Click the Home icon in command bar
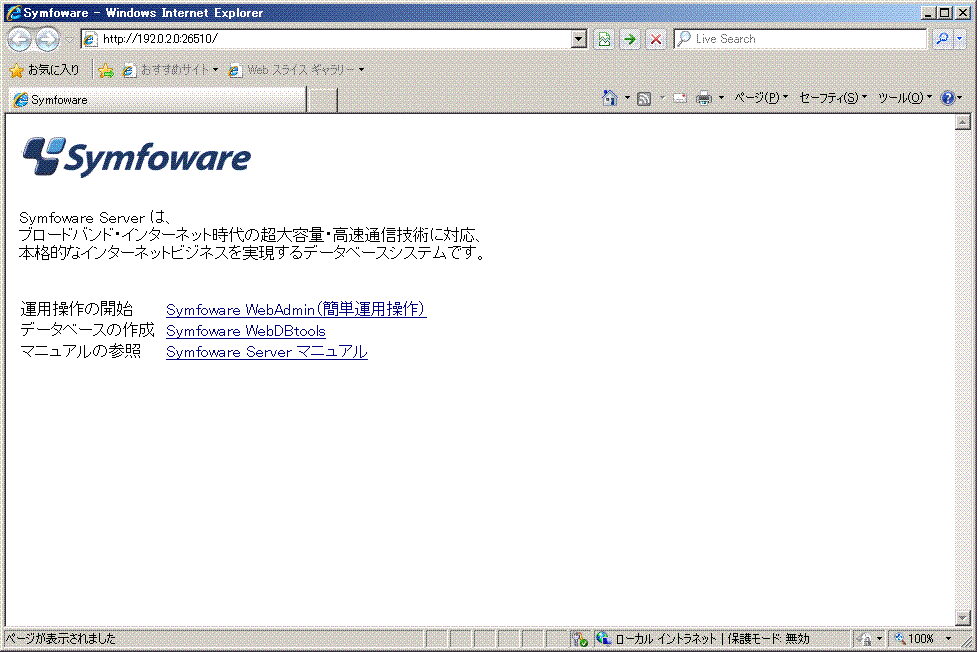 click(x=610, y=98)
